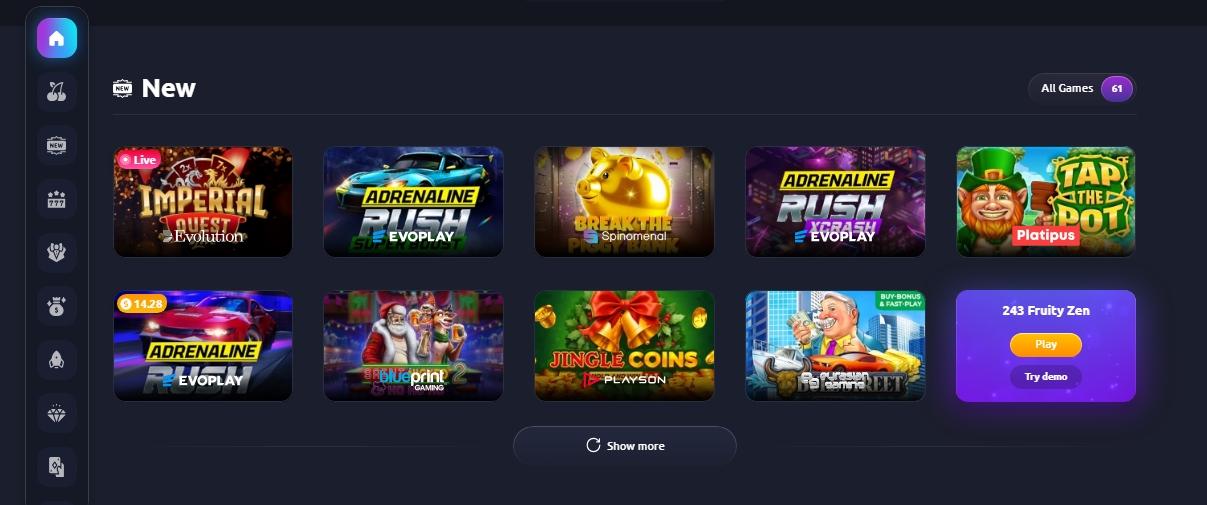The image size is (1207, 505).
Task: Select the cherries icon in sidebar
Action: point(57,92)
